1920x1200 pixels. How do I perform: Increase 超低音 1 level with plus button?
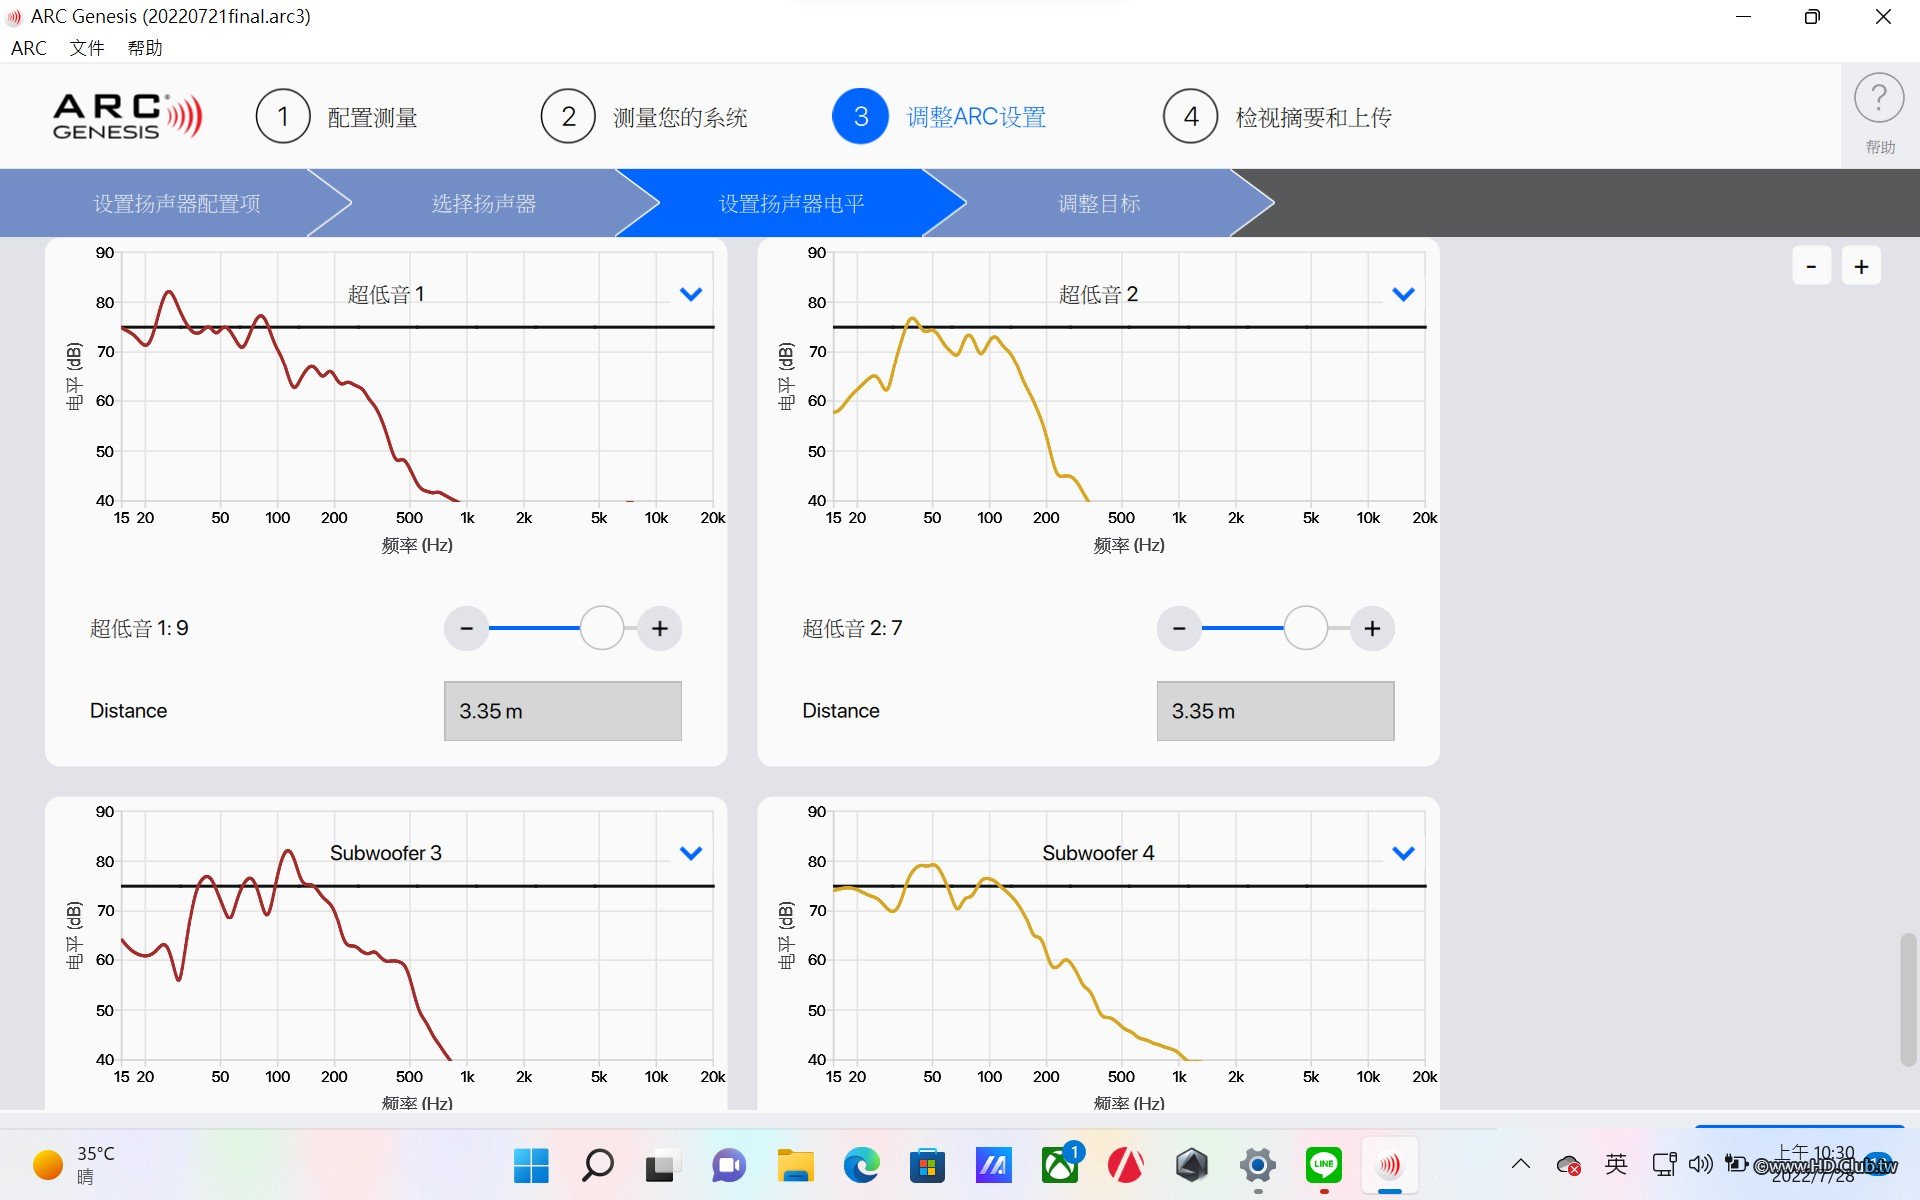coord(660,628)
